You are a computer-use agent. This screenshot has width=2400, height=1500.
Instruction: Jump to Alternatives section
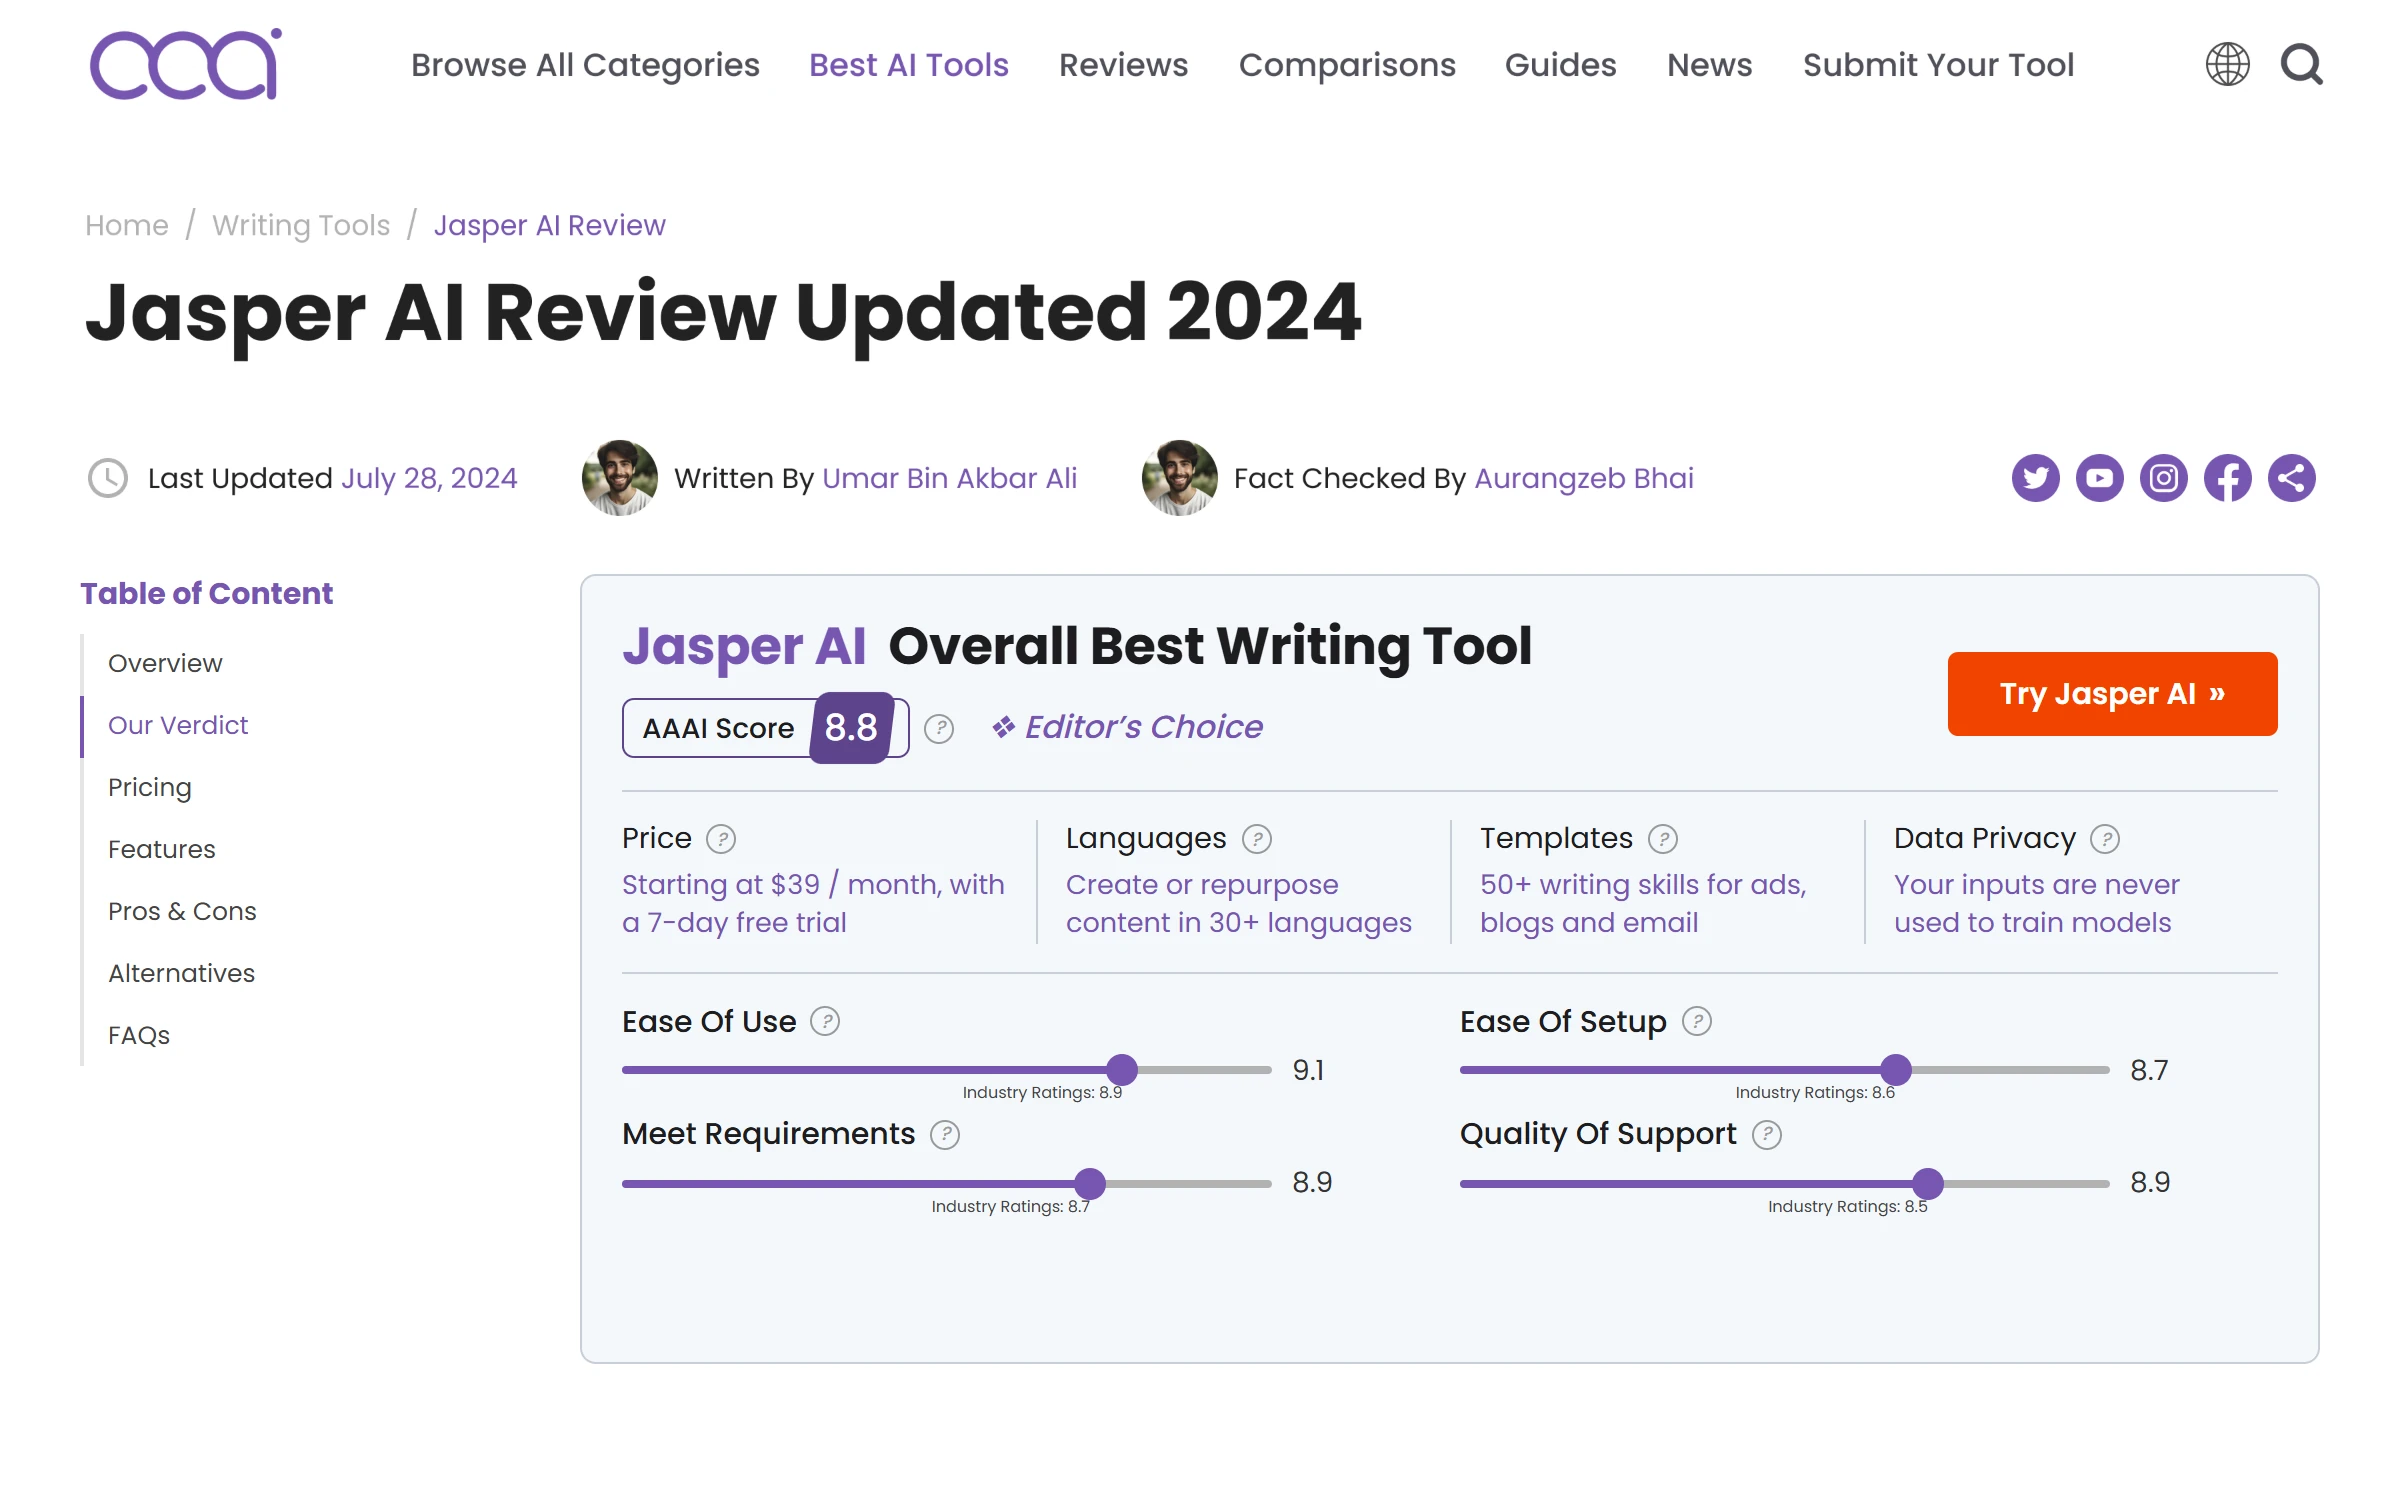tap(181, 973)
